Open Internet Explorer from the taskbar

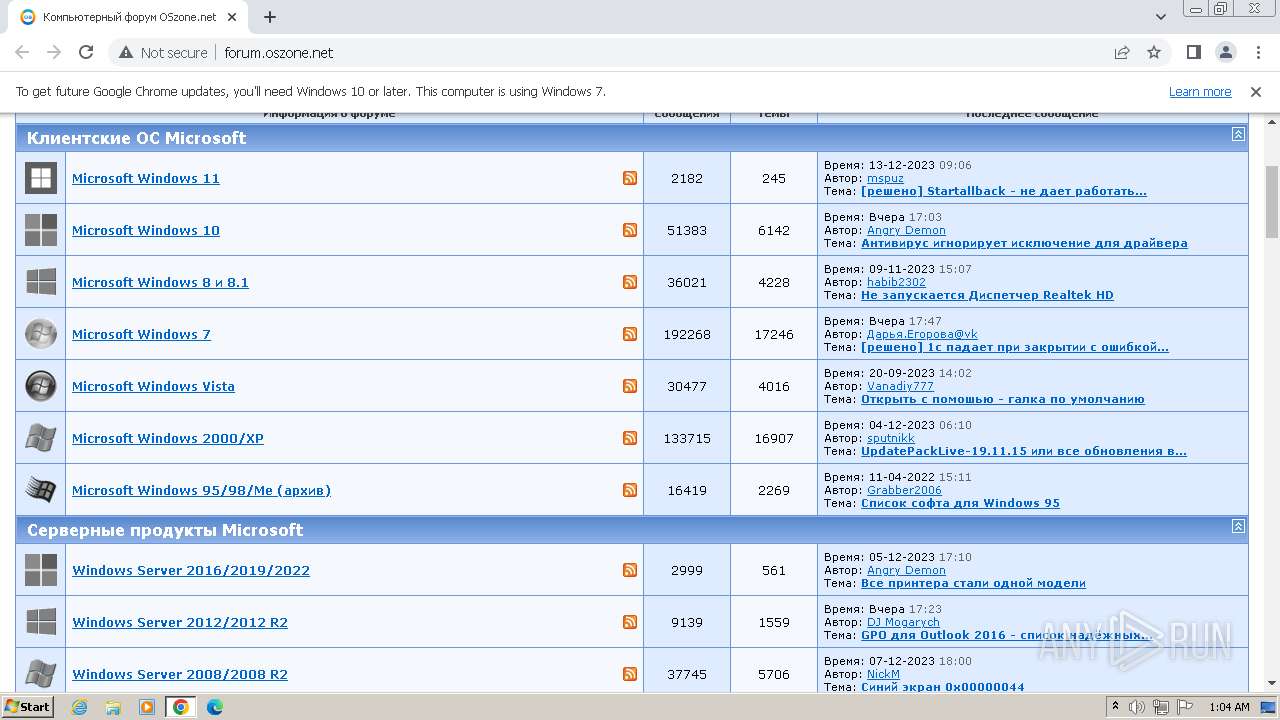coord(79,707)
